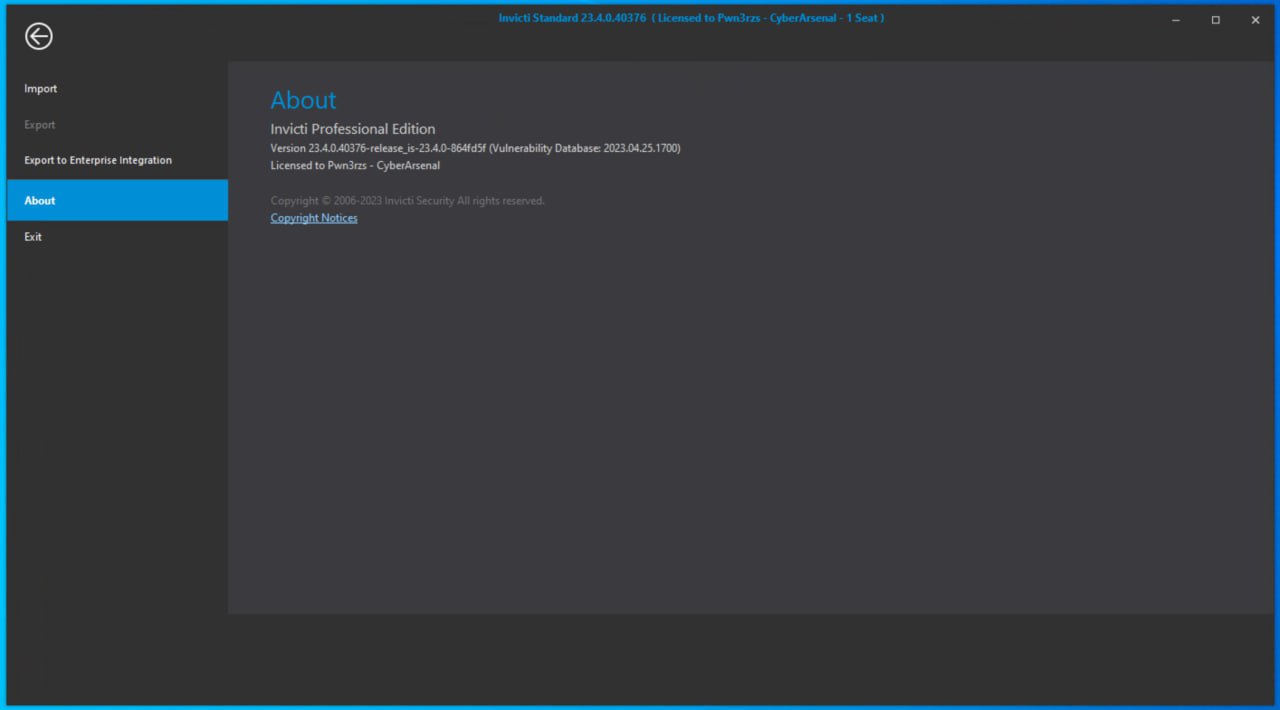Click the About heading text
The width and height of the screenshot is (1280, 710).
303,100
